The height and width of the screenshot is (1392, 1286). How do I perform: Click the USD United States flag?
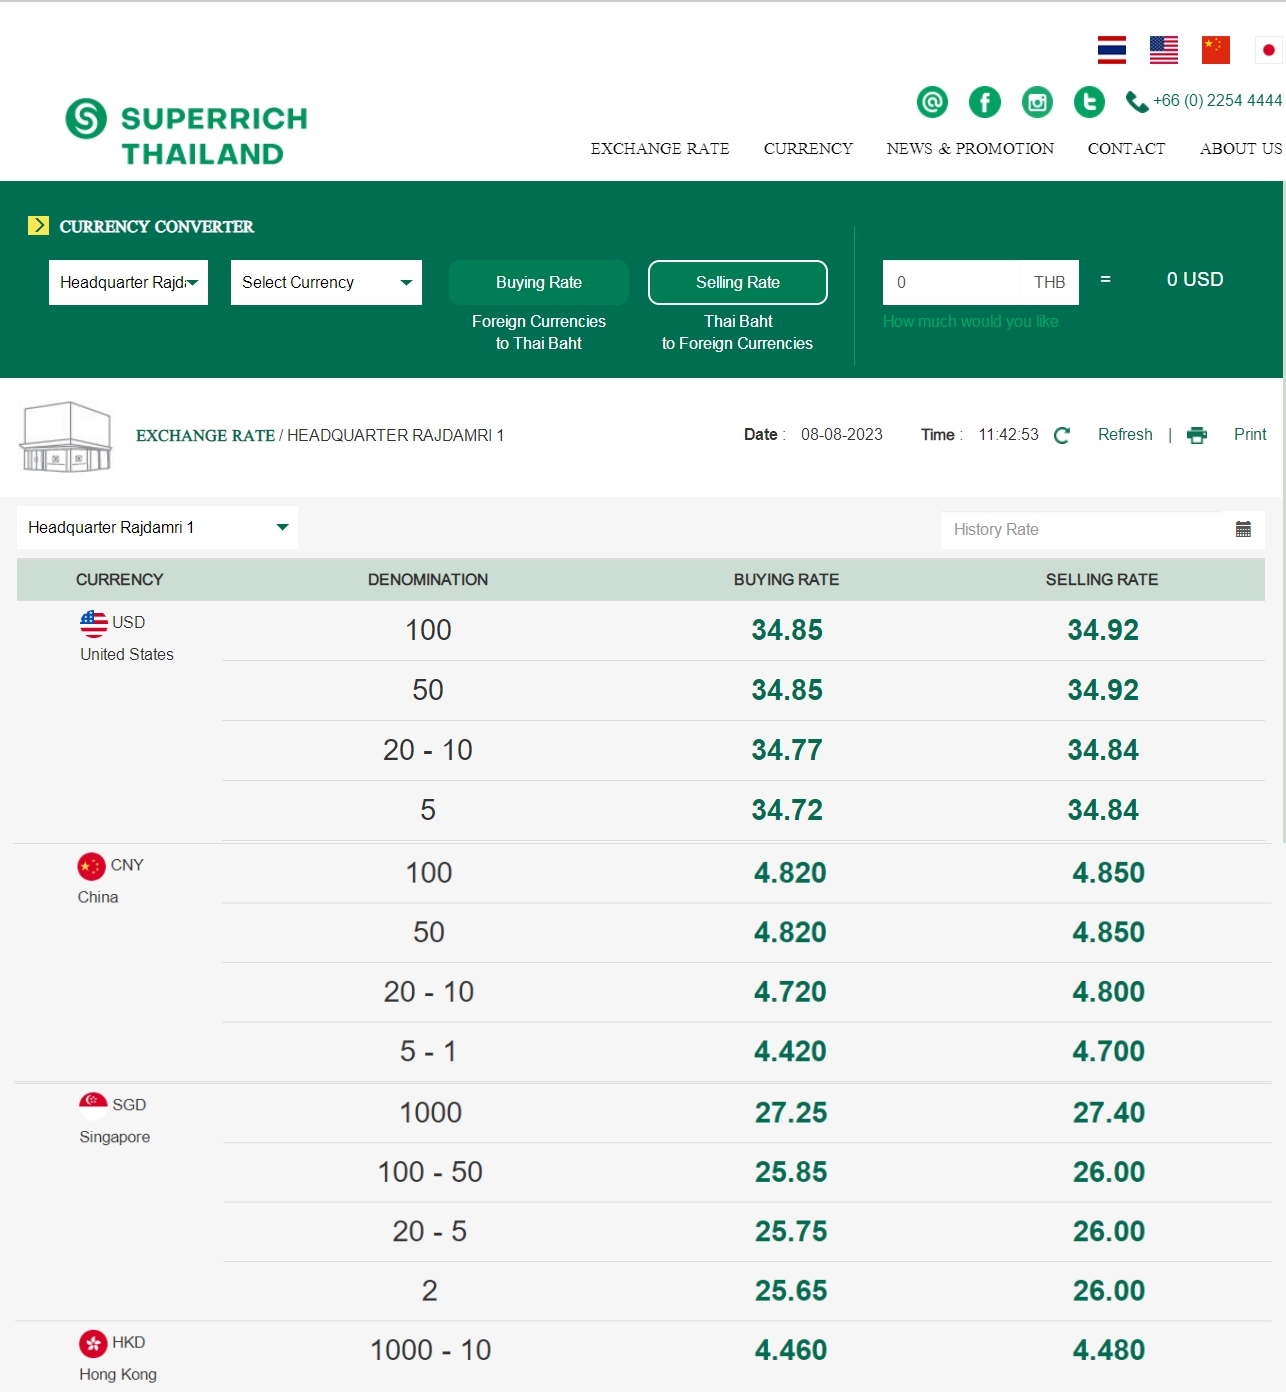(x=93, y=623)
